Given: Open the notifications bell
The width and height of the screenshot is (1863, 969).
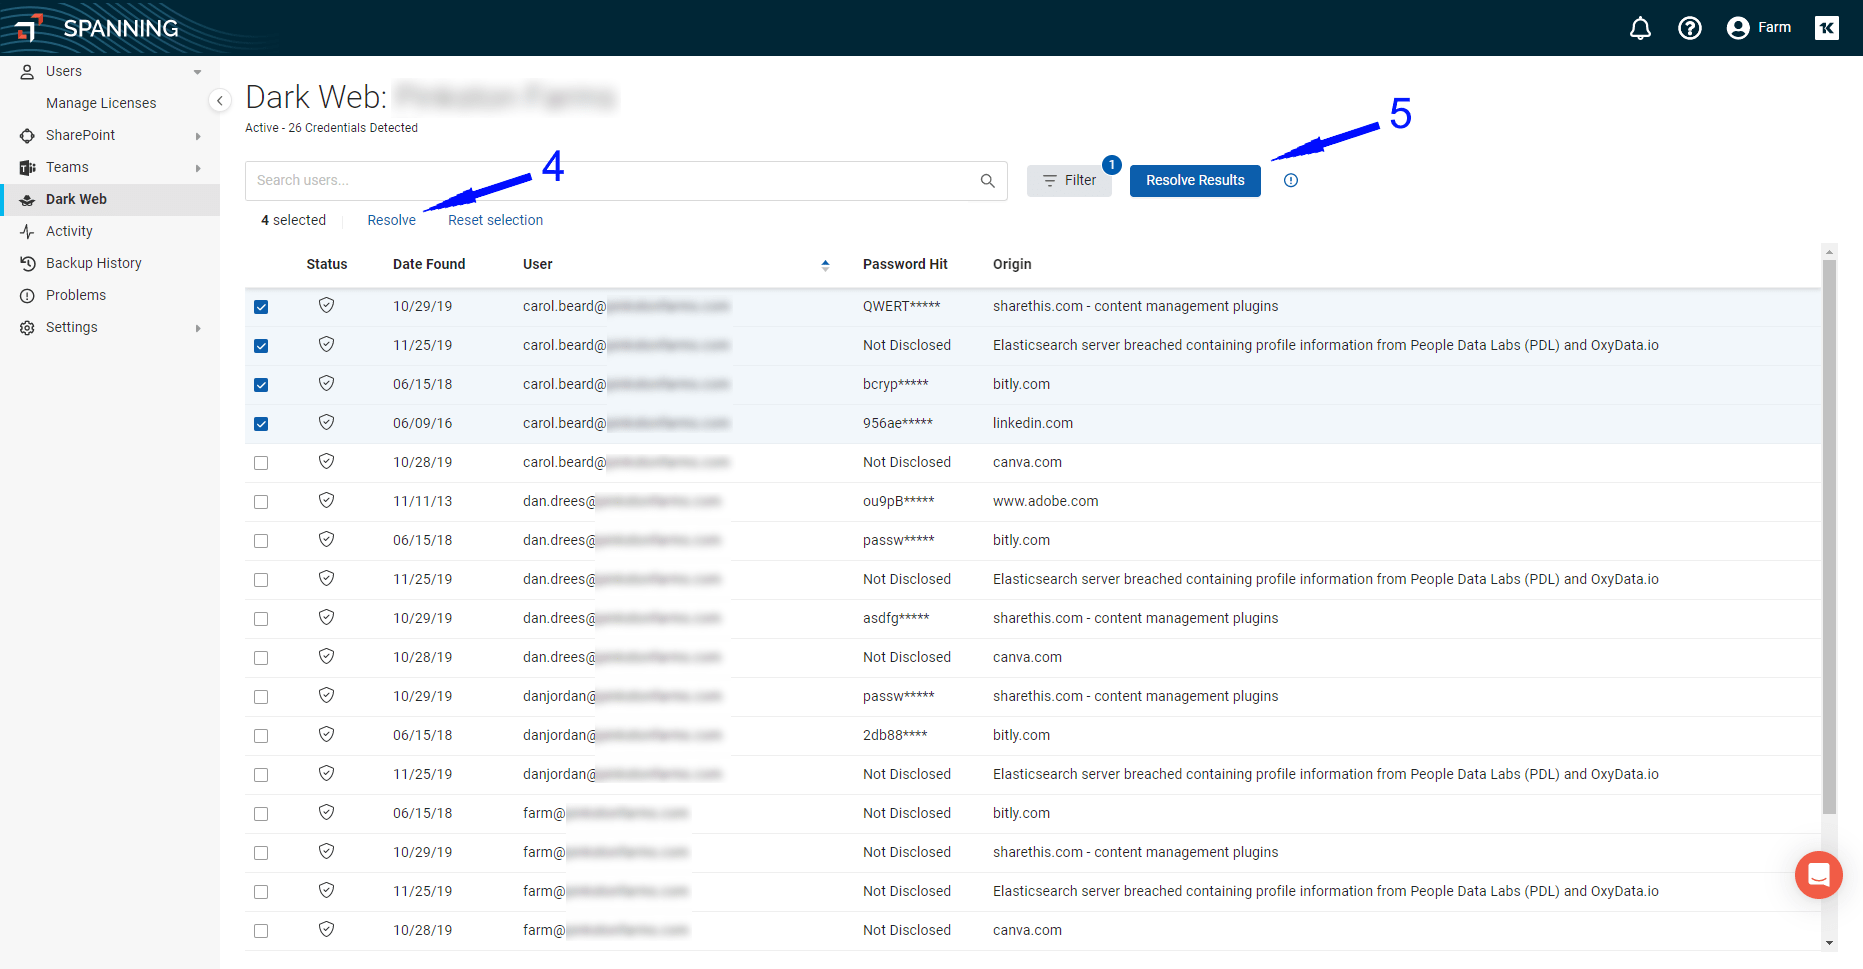Looking at the screenshot, I should tap(1640, 28).
